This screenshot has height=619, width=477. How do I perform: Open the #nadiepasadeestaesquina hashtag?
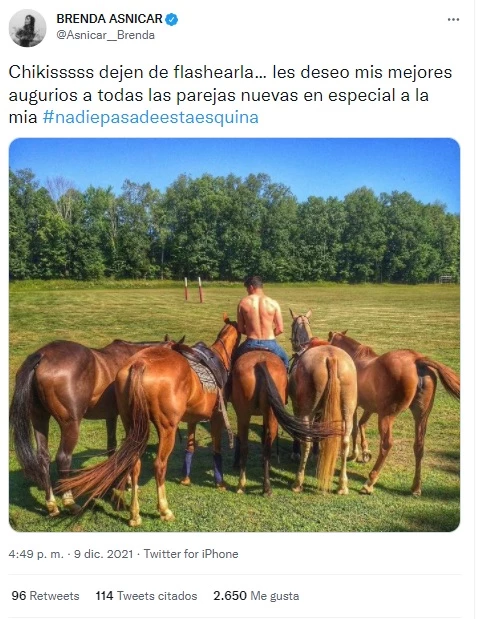(x=150, y=117)
